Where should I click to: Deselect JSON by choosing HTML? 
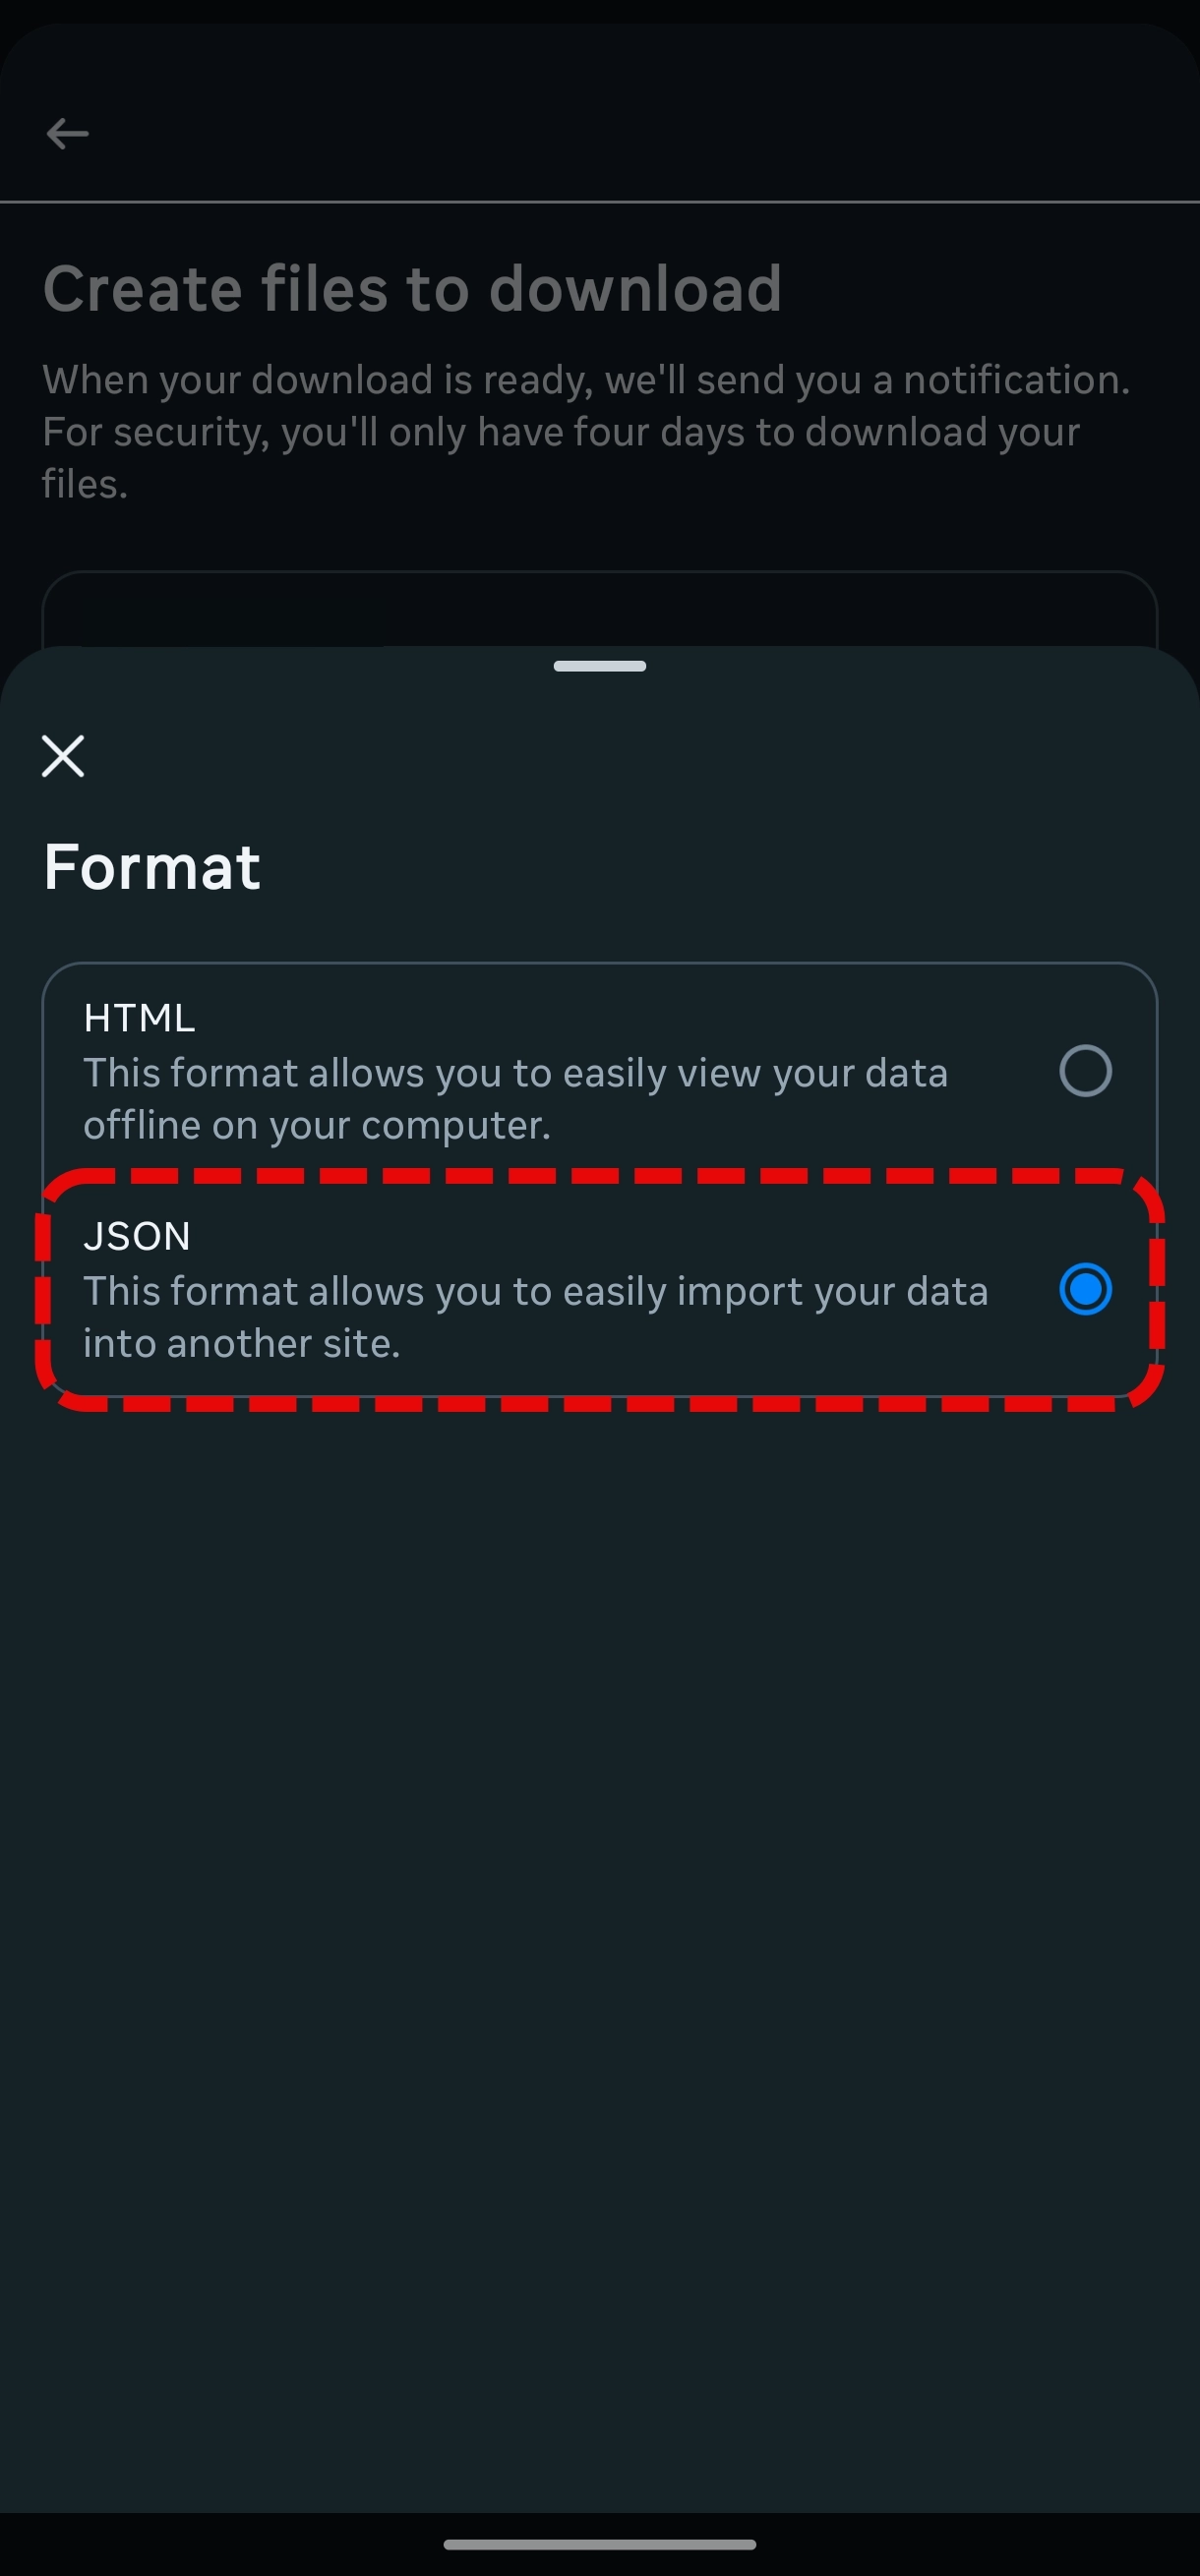[1086, 1071]
